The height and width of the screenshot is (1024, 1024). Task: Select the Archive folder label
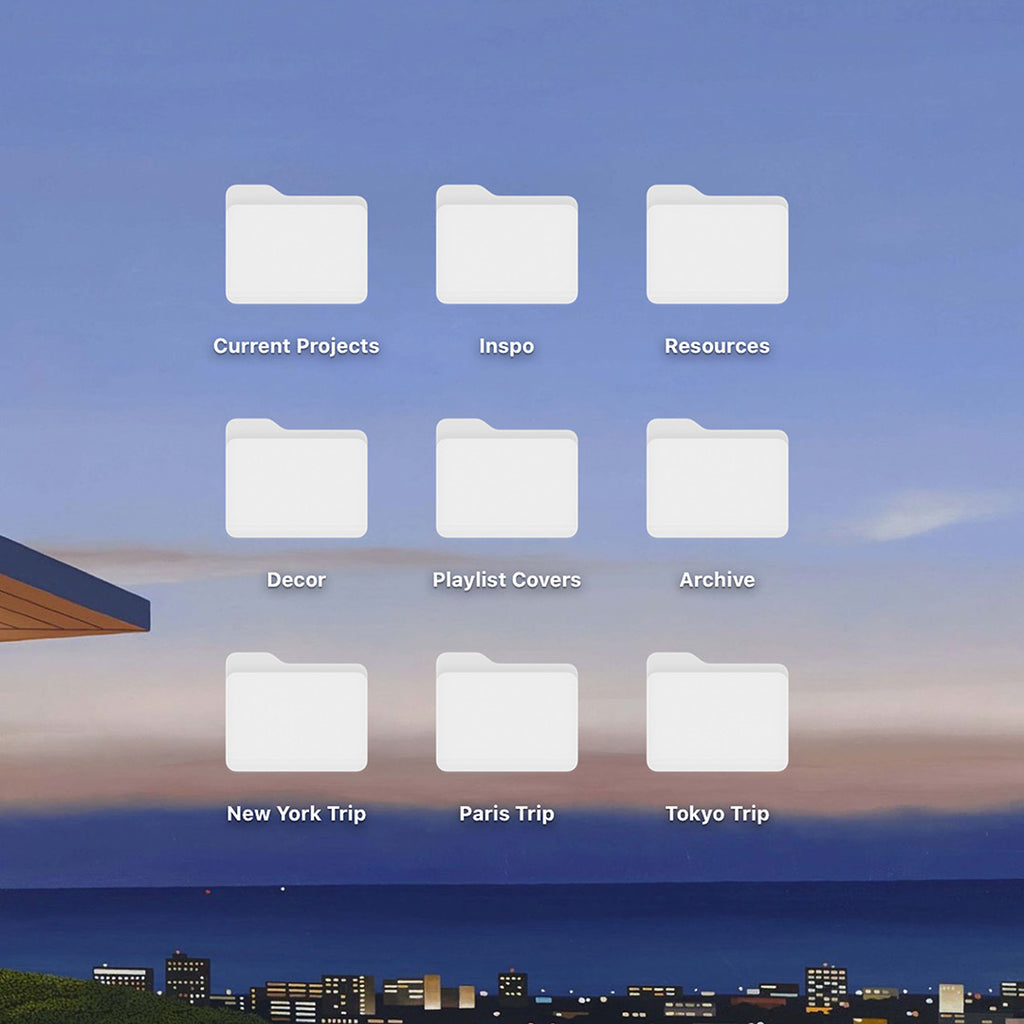tap(716, 580)
